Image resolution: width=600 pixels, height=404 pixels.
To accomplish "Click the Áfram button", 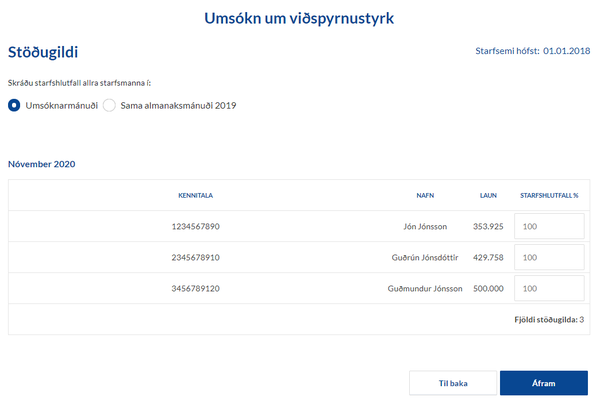I will tap(543, 383).
